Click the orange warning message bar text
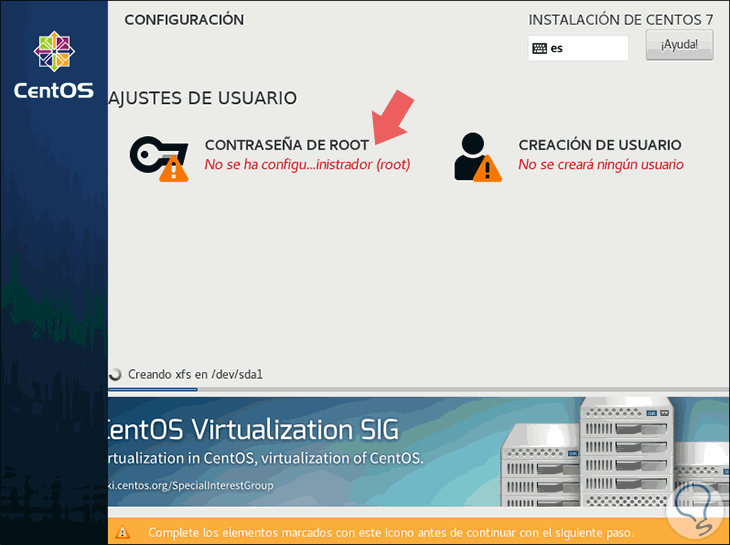The width and height of the screenshot is (730, 545). pyautogui.click(x=391, y=532)
